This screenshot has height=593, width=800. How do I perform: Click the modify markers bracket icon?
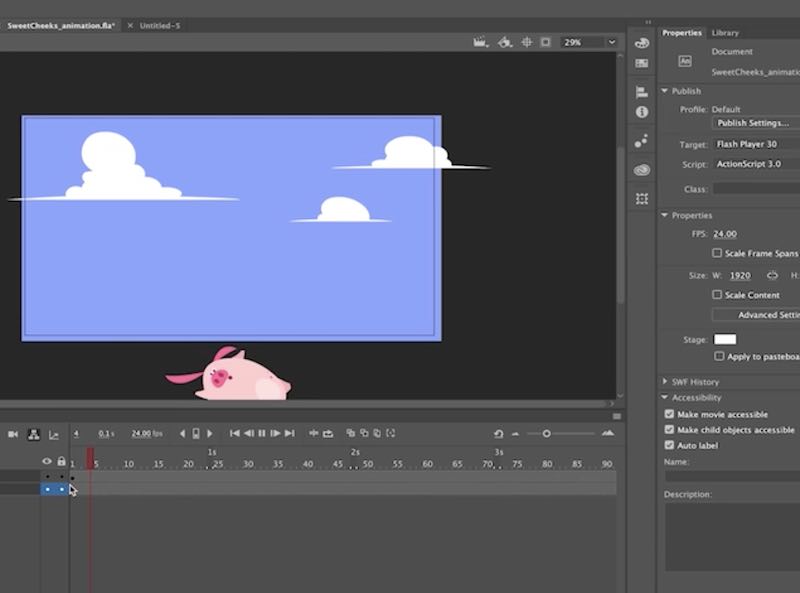[390, 433]
